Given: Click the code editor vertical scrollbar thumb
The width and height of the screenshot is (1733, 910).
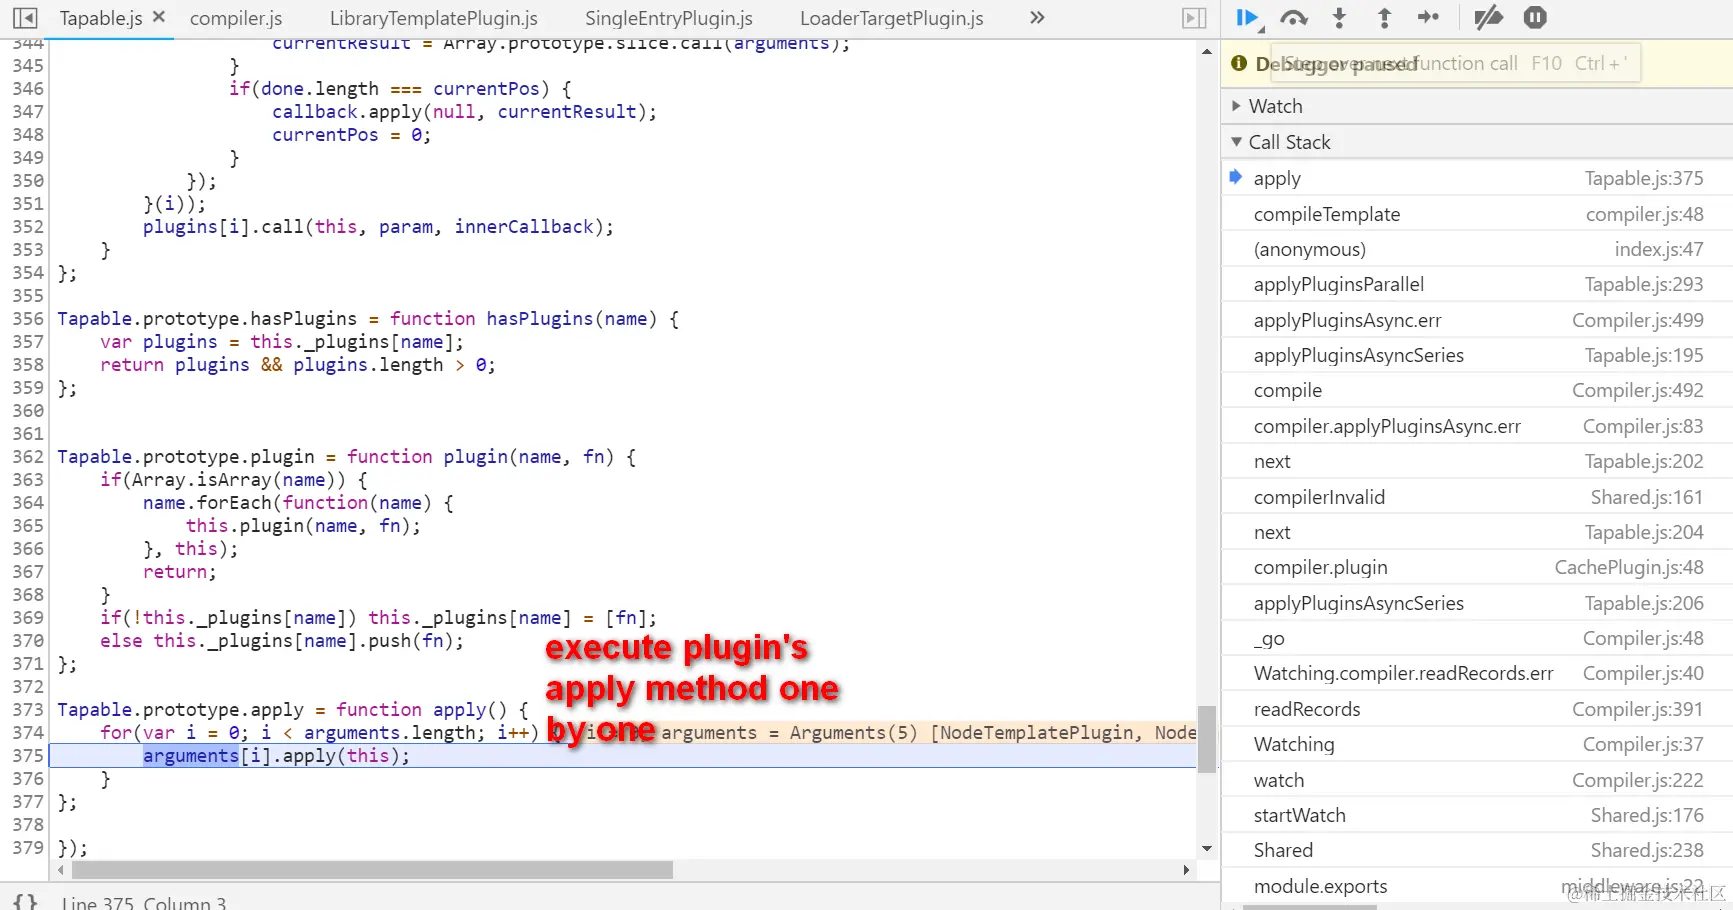Looking at the screenshot, I should (x=1207, y=739).
